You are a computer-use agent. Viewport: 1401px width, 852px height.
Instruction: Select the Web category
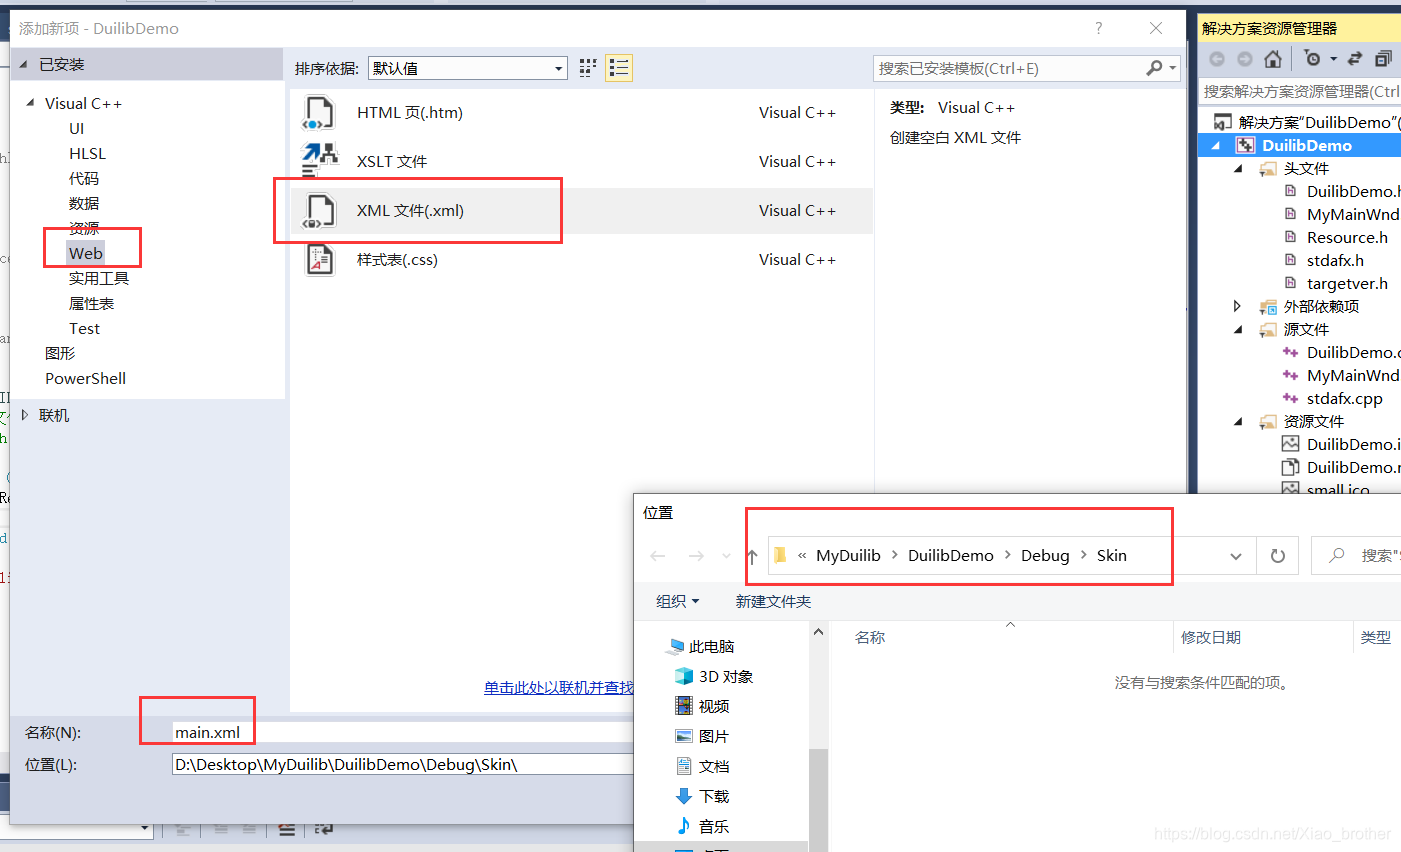click(86, 253)
